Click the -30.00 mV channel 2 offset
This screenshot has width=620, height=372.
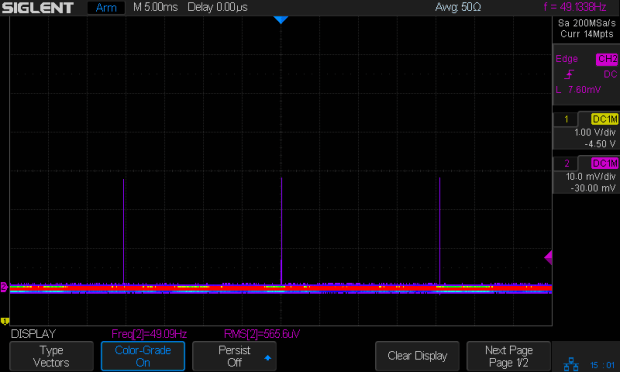click(x=593, y=188)
